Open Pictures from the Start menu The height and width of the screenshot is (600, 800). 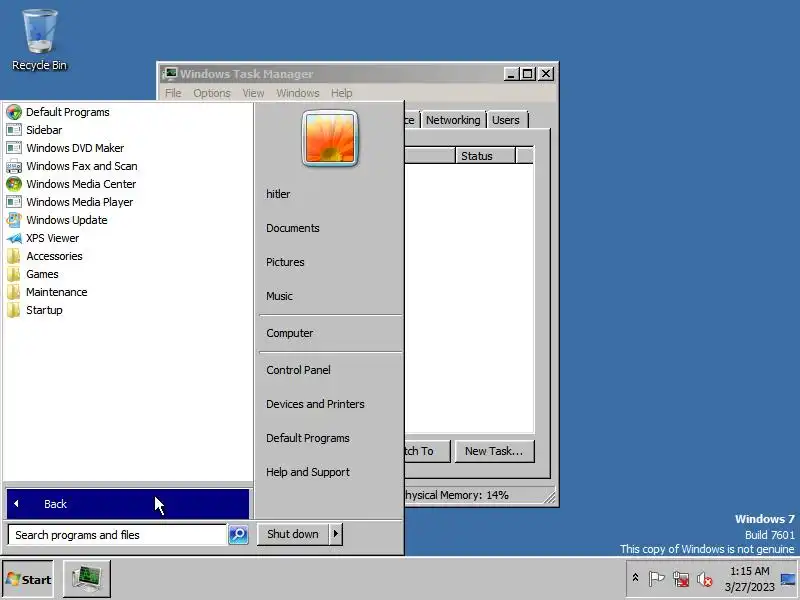point(285,262)
